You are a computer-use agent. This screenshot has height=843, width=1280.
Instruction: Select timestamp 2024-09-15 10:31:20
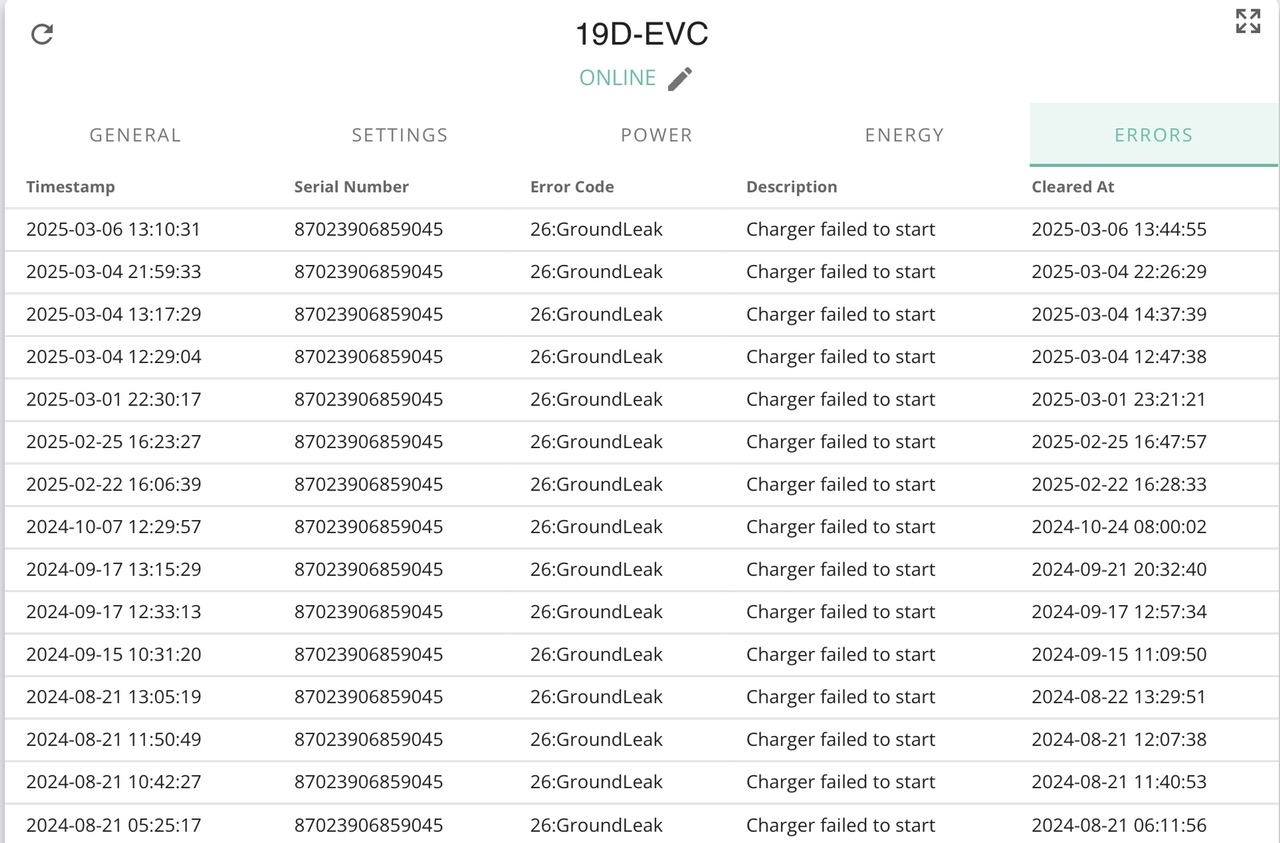[x=113, y=654]
